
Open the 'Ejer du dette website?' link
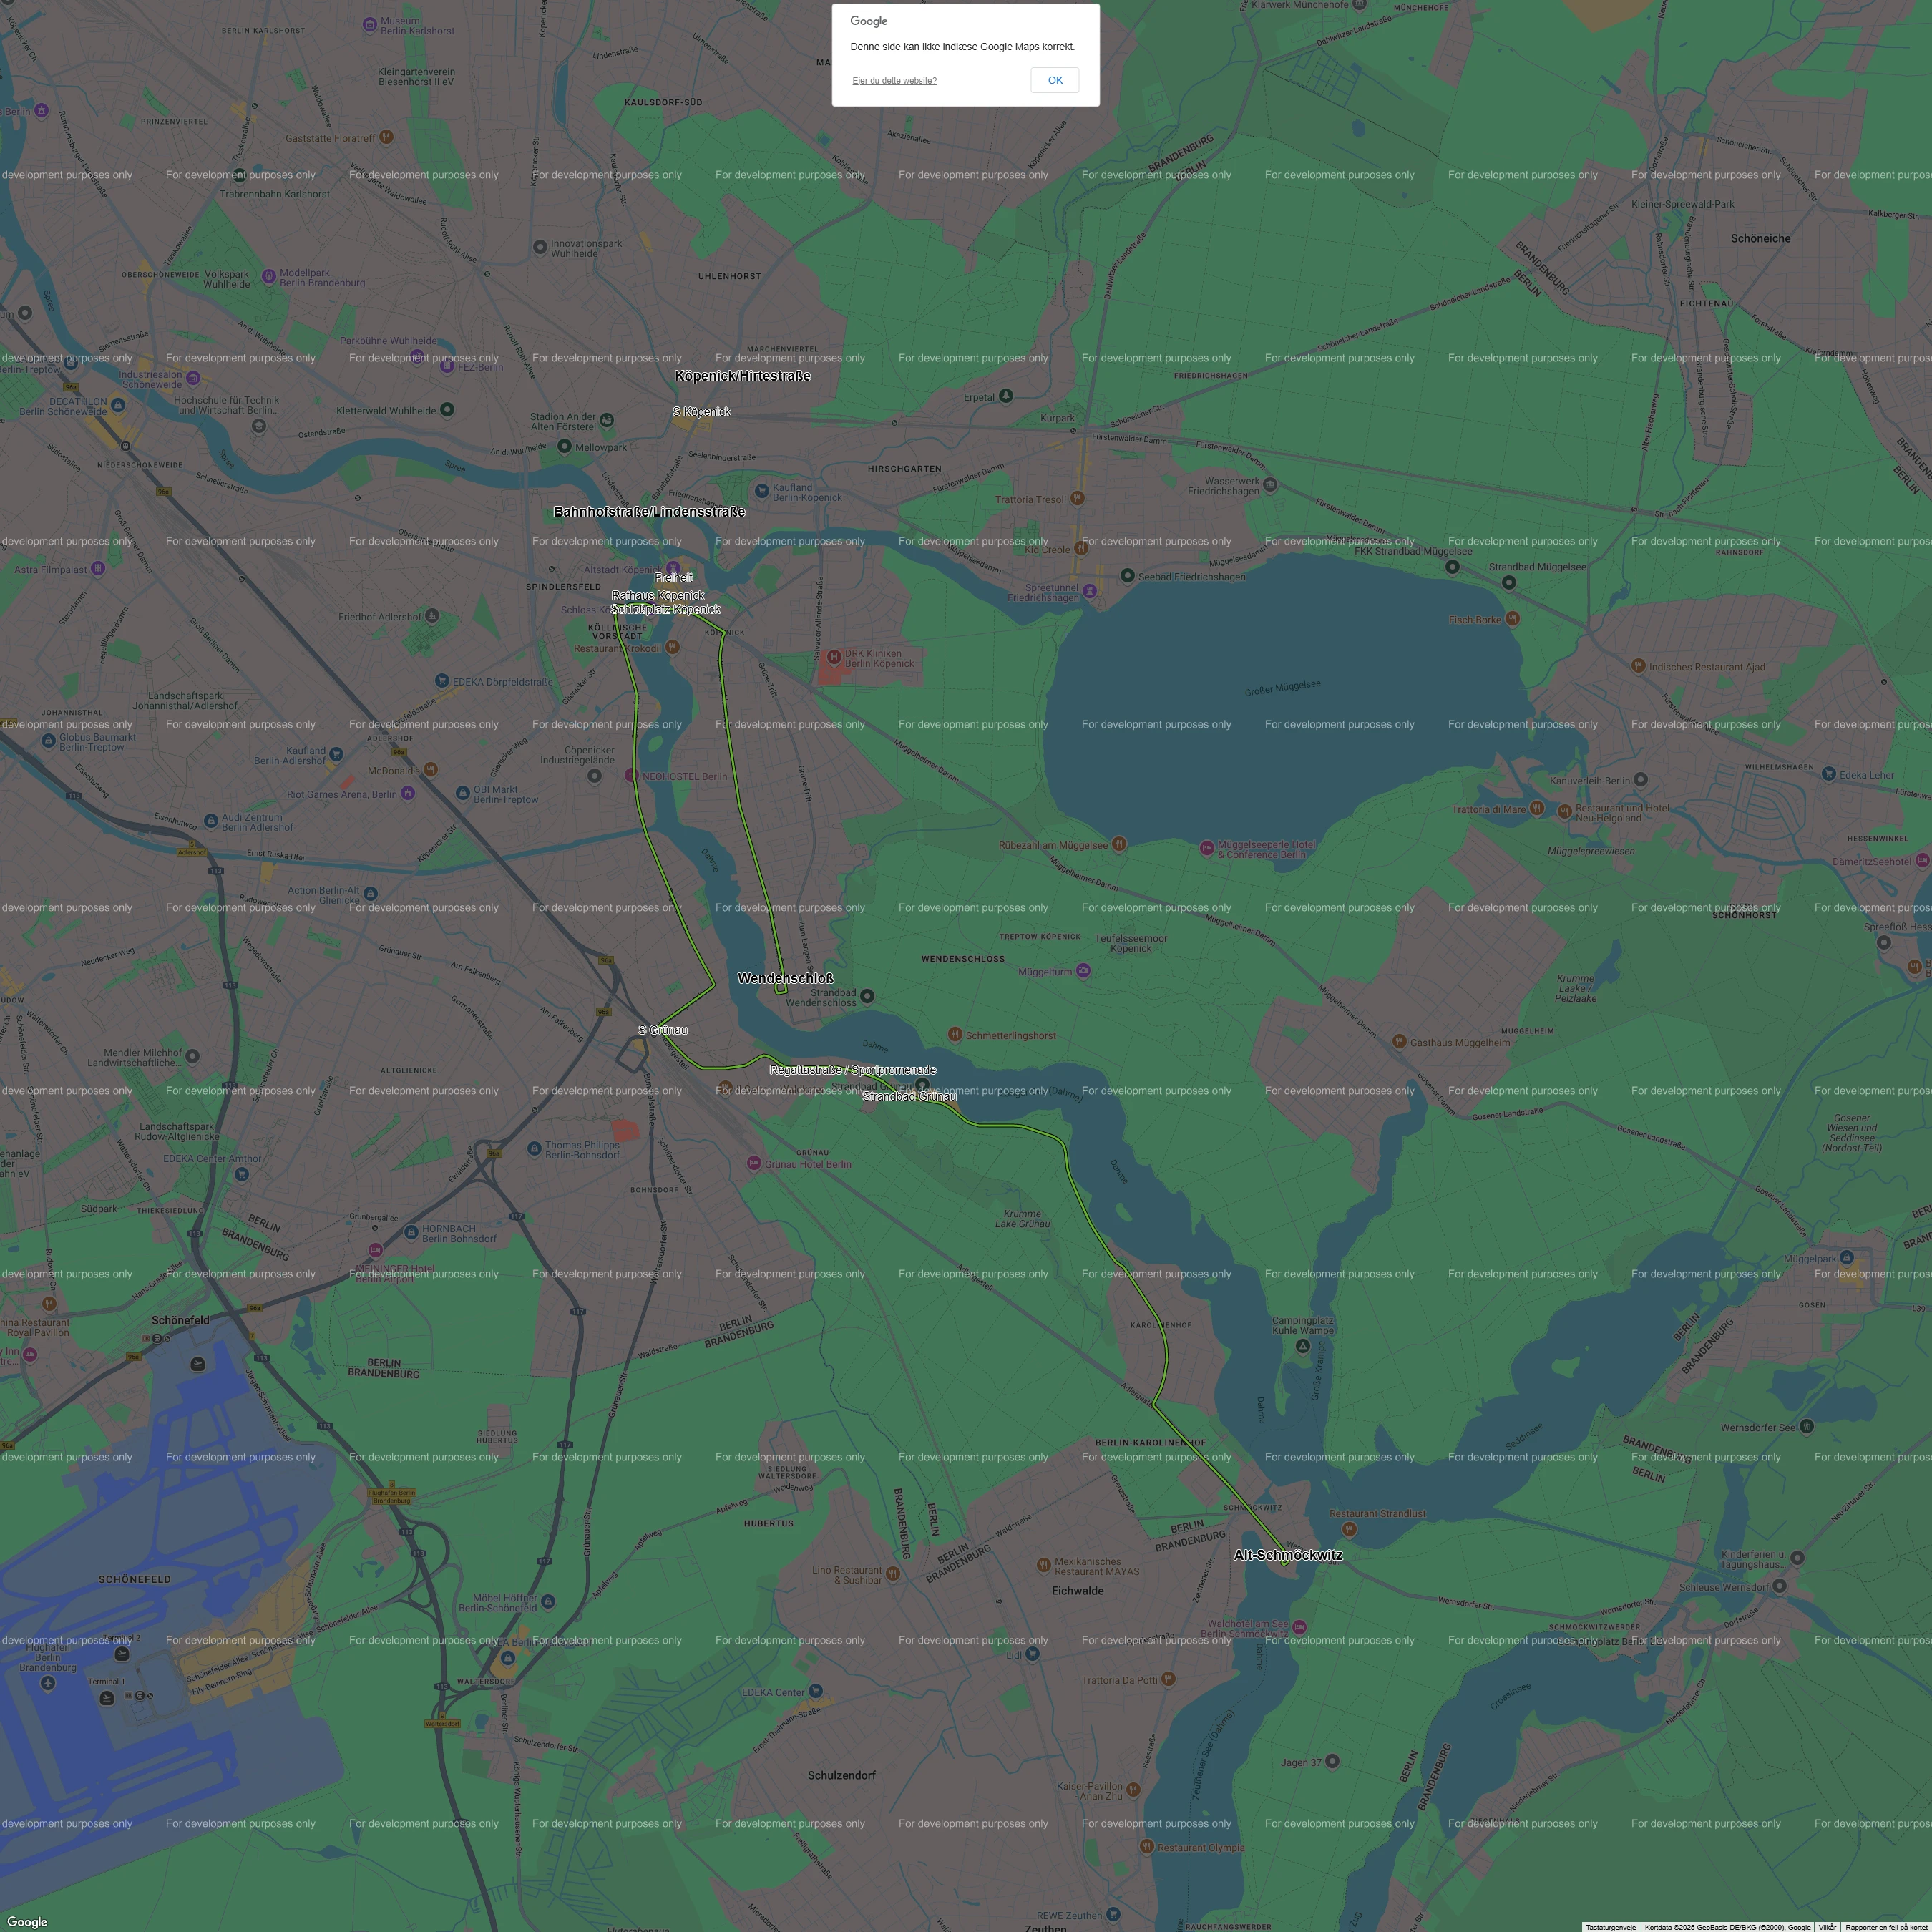click(x=894, y=81)
